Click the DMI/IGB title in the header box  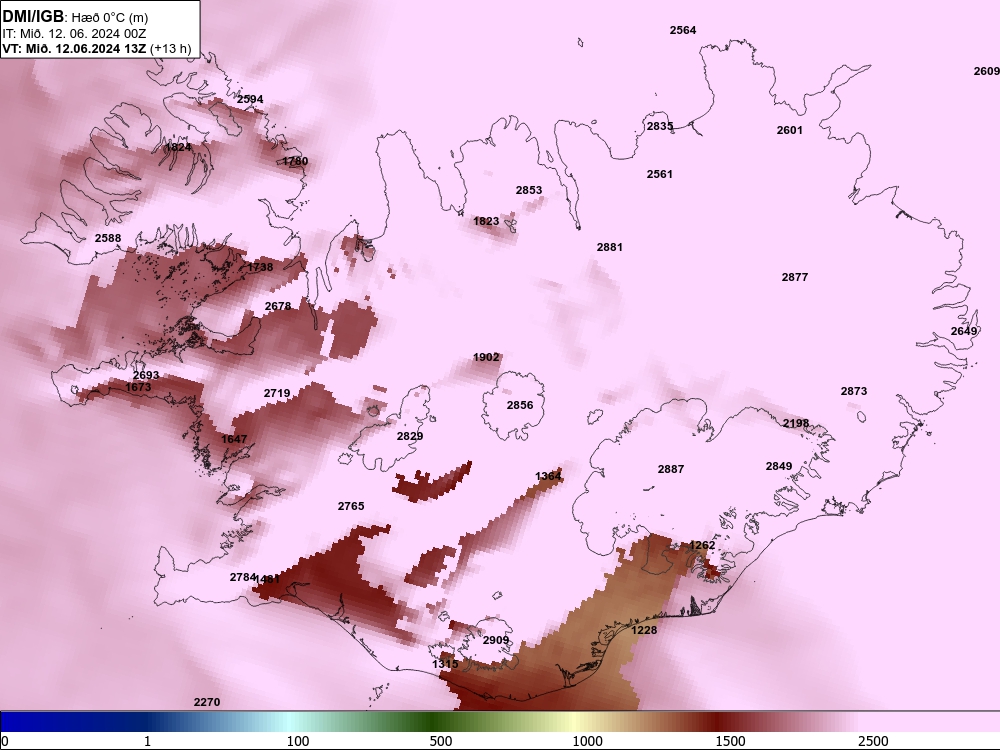point(33,16)
